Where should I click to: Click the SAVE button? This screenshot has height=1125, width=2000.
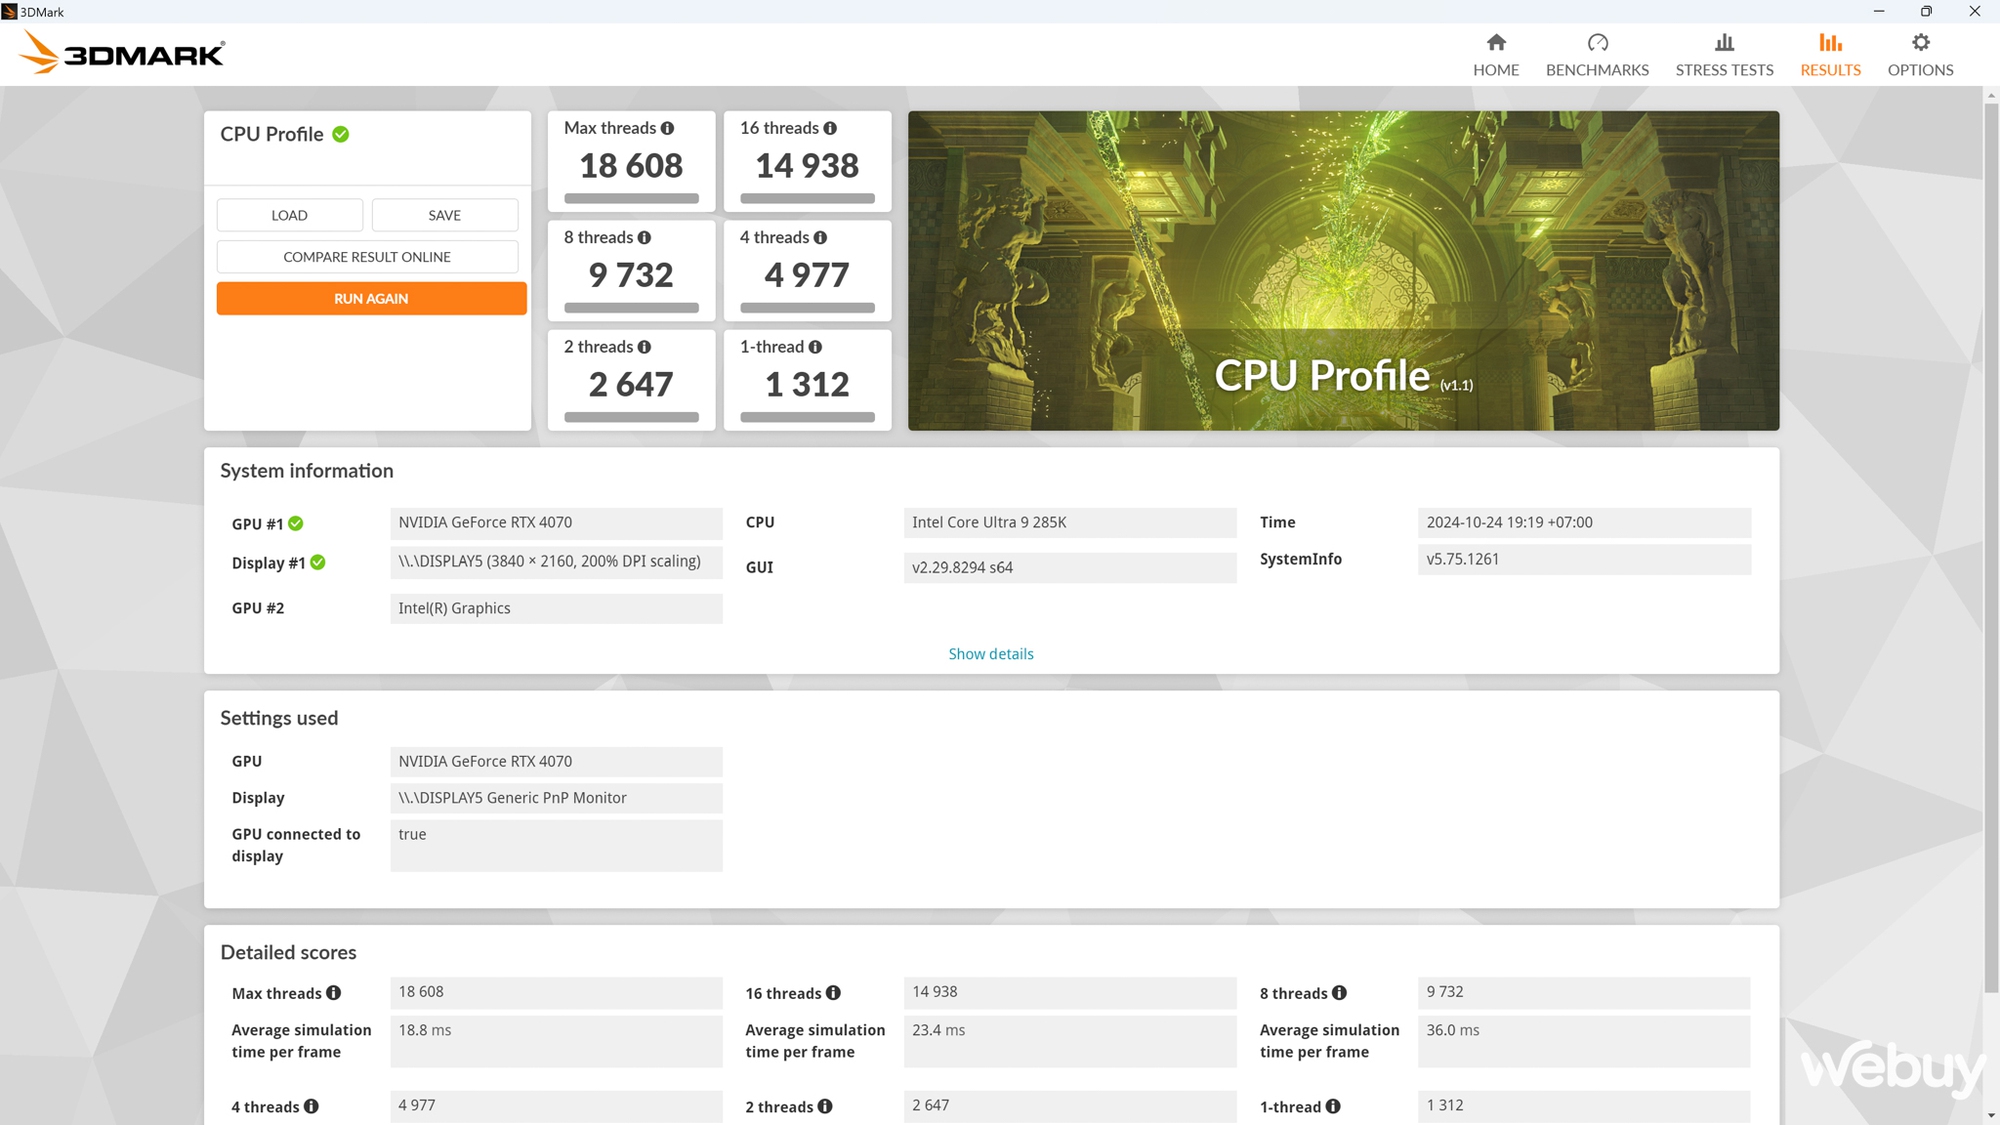pyautogui.click(x=445, y=215)
